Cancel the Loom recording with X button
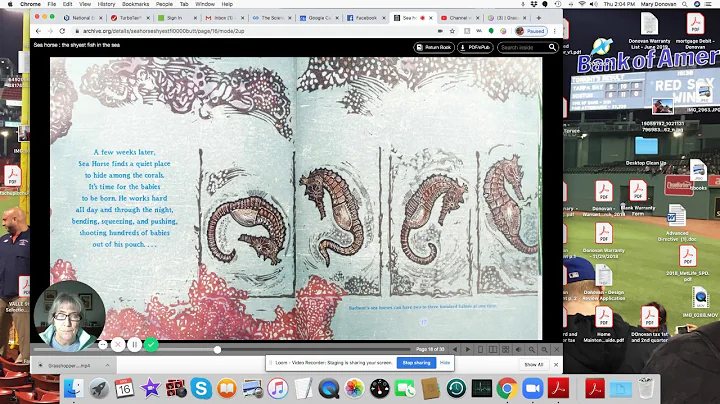The width and height of the screenshot is (720, 404). click(x=118, y=344)
